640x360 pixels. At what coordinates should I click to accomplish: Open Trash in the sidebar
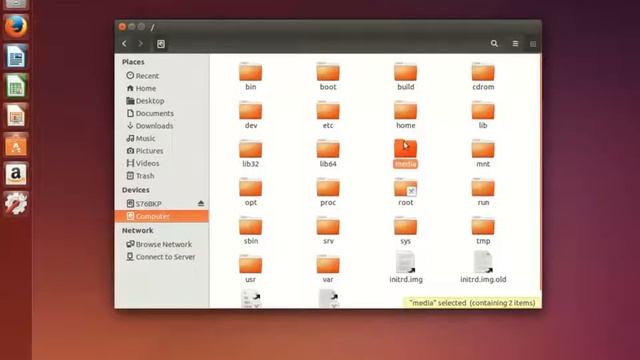[140, 176]
